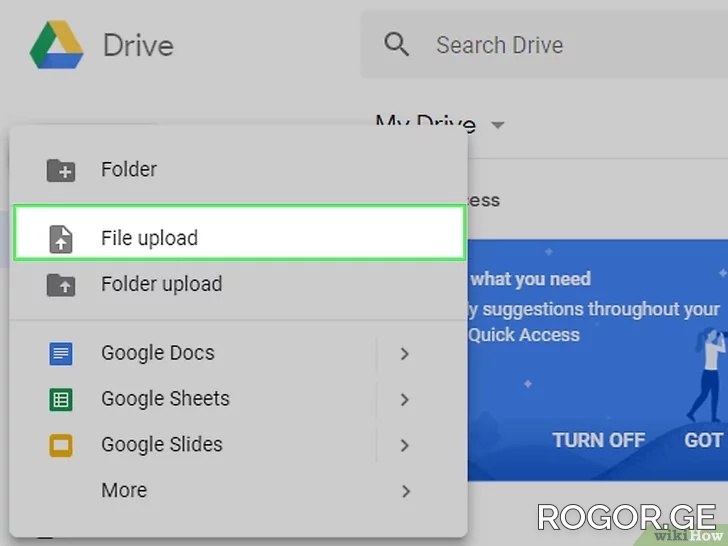Image resolution: width=728 pixels, height=546 pixels.
Task: Expand the More submenu chevron
Action: (406, 491)
